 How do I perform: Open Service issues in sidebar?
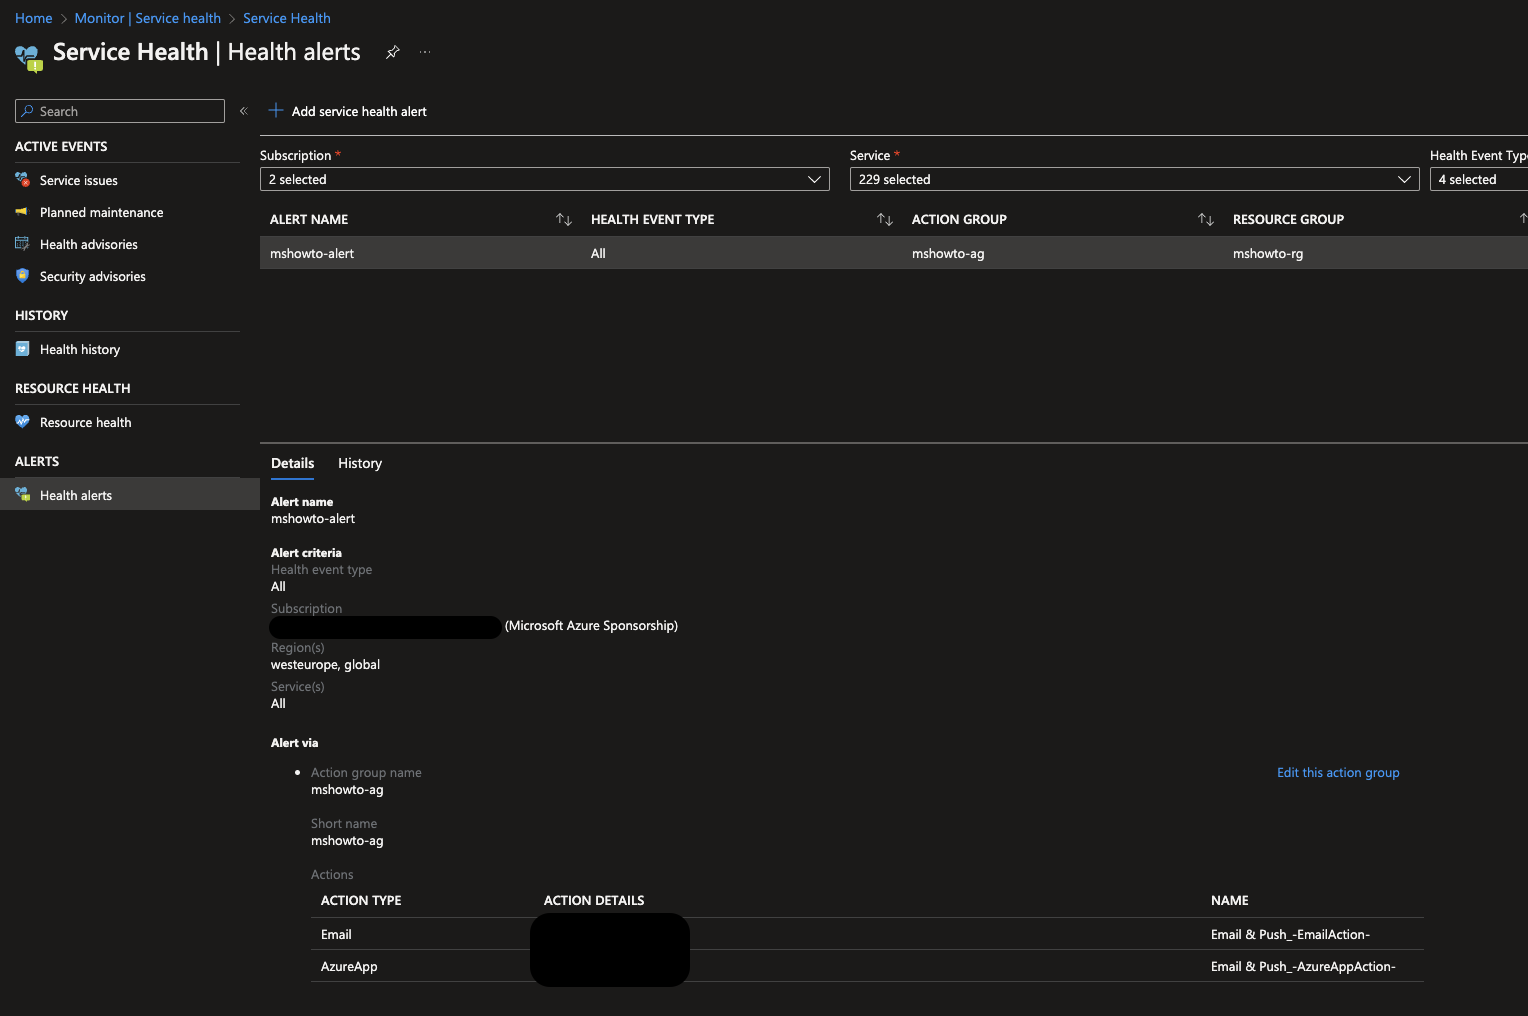[79, 180]
